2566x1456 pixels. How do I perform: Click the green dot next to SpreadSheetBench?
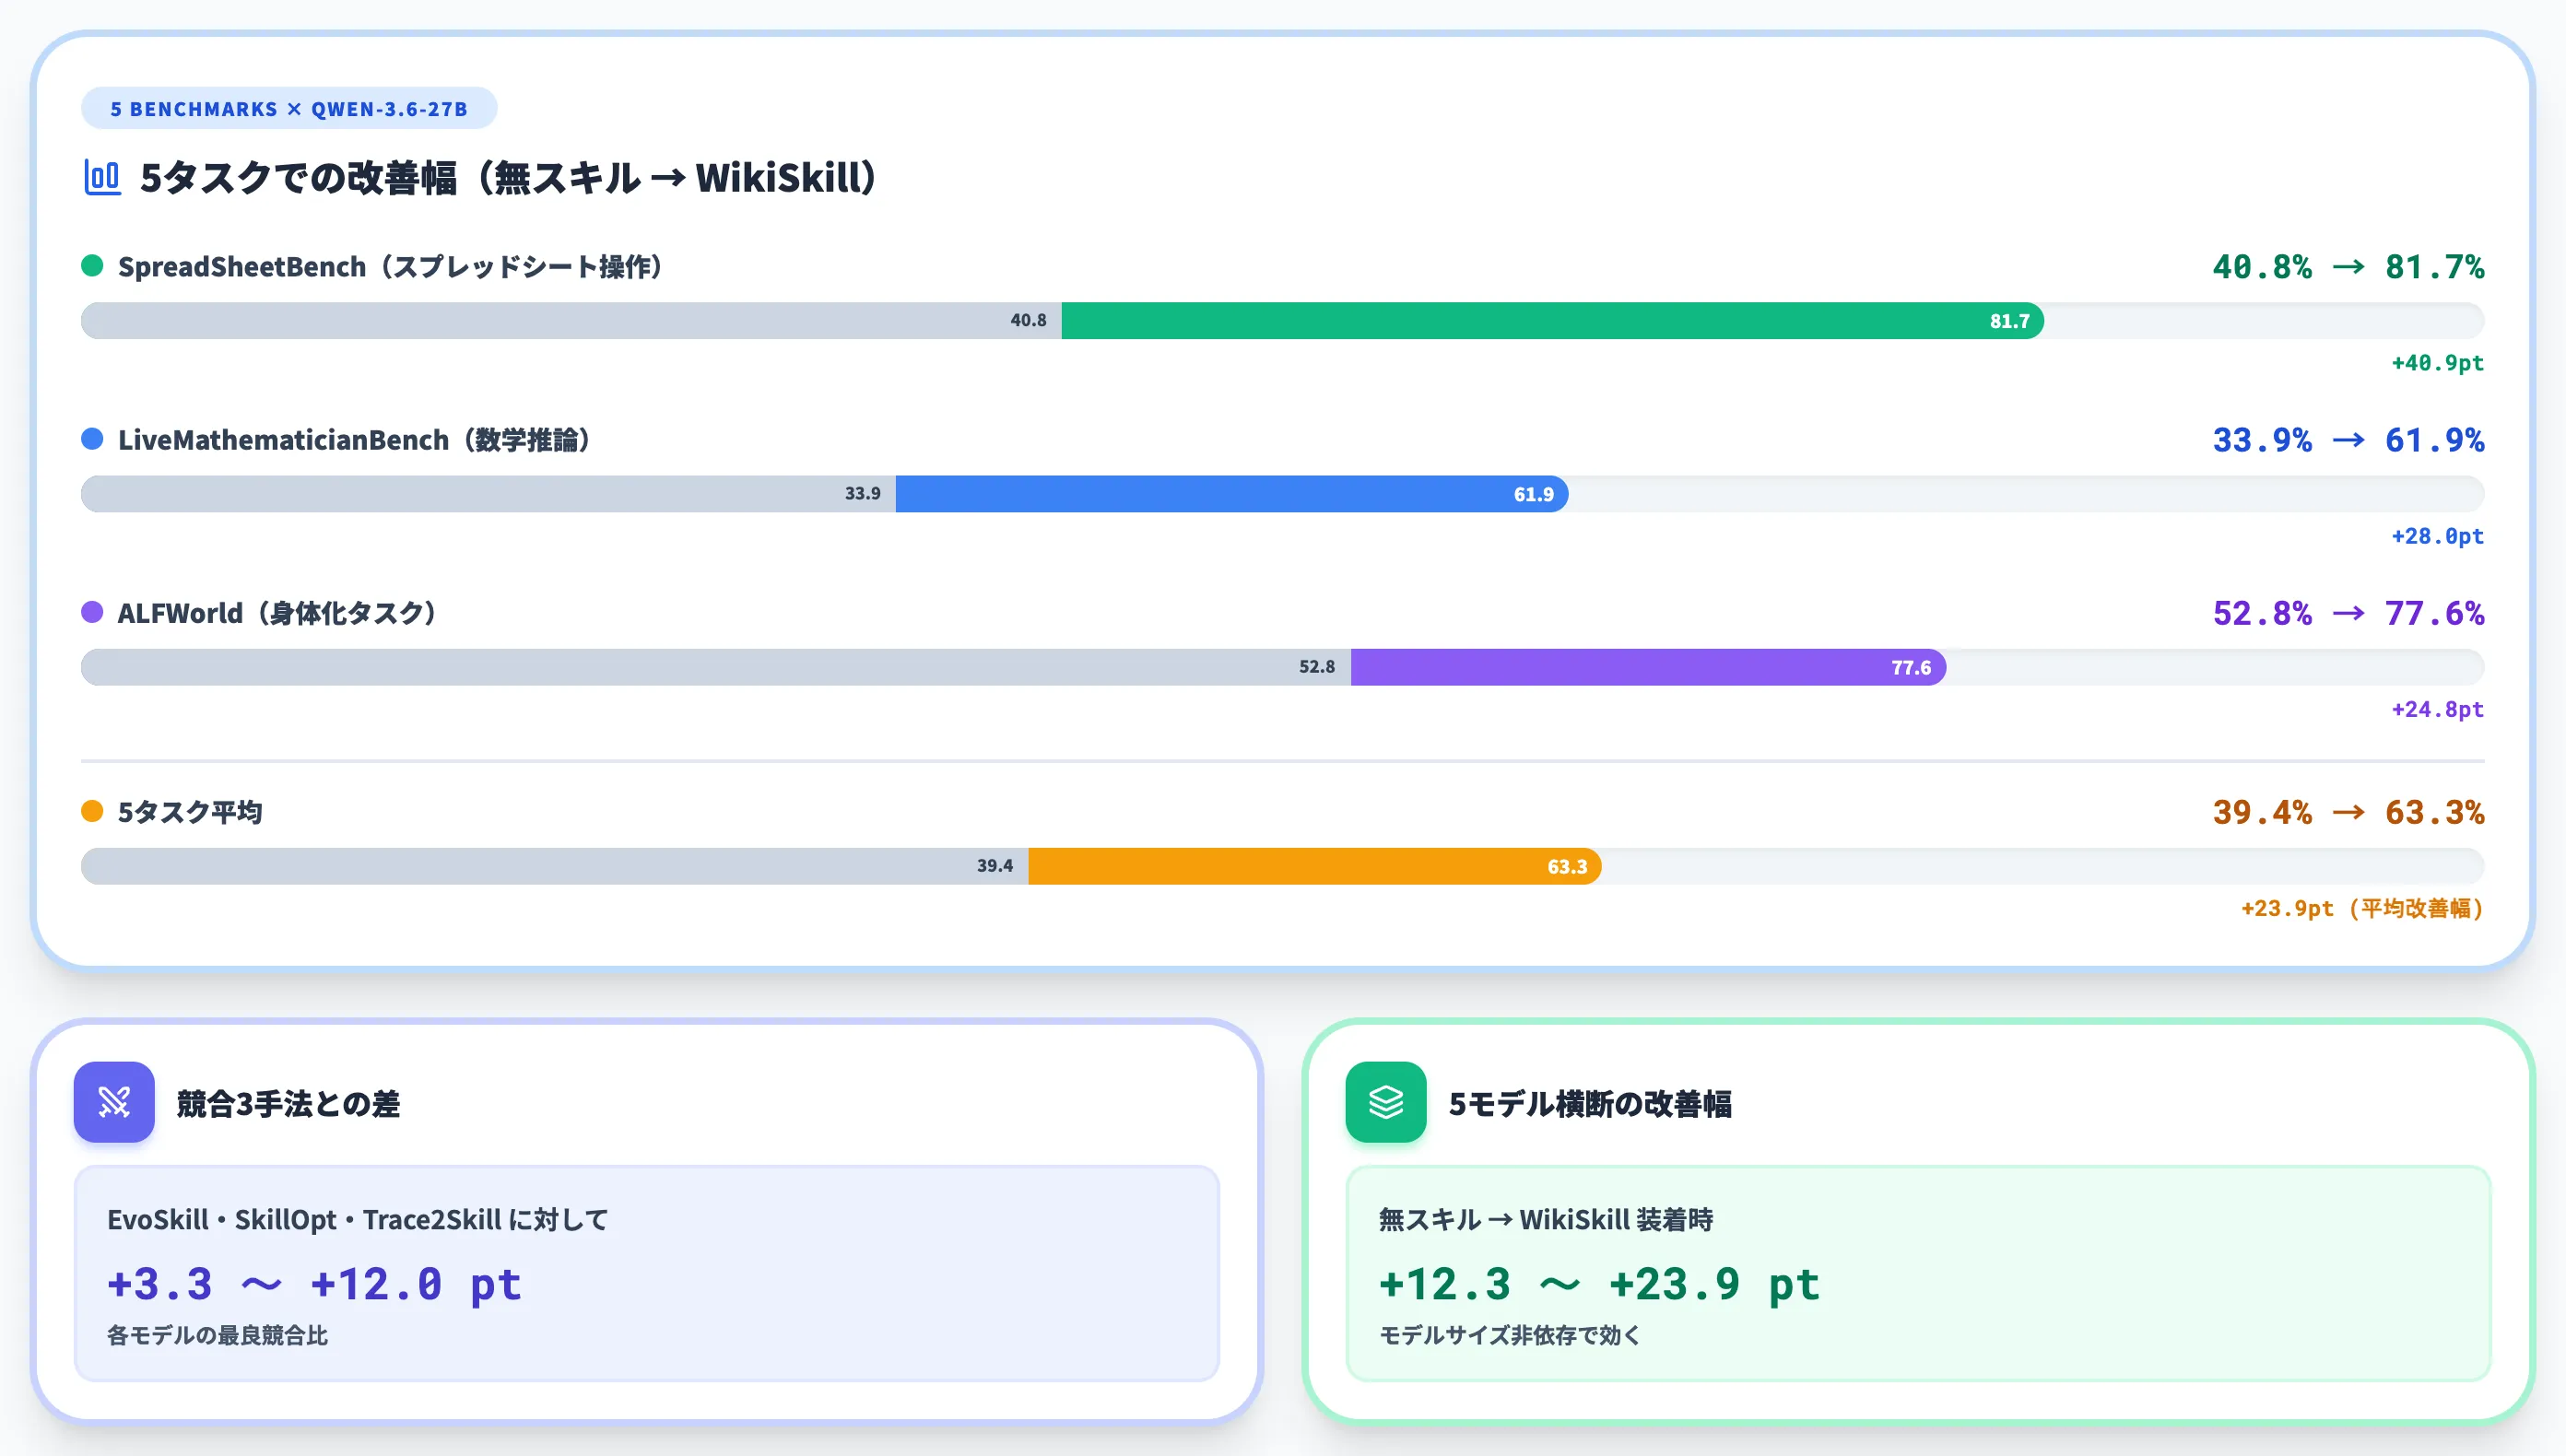pyautogui.click(x=92, y=265)
